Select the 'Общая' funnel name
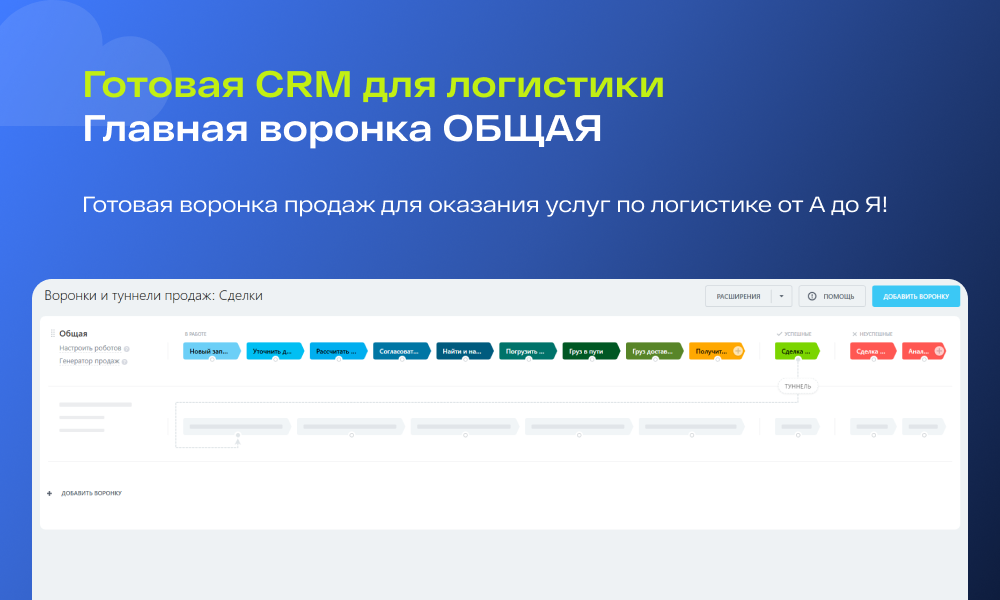The height and width of the screenshot is (600, 1000). click(x=73, y=333)
